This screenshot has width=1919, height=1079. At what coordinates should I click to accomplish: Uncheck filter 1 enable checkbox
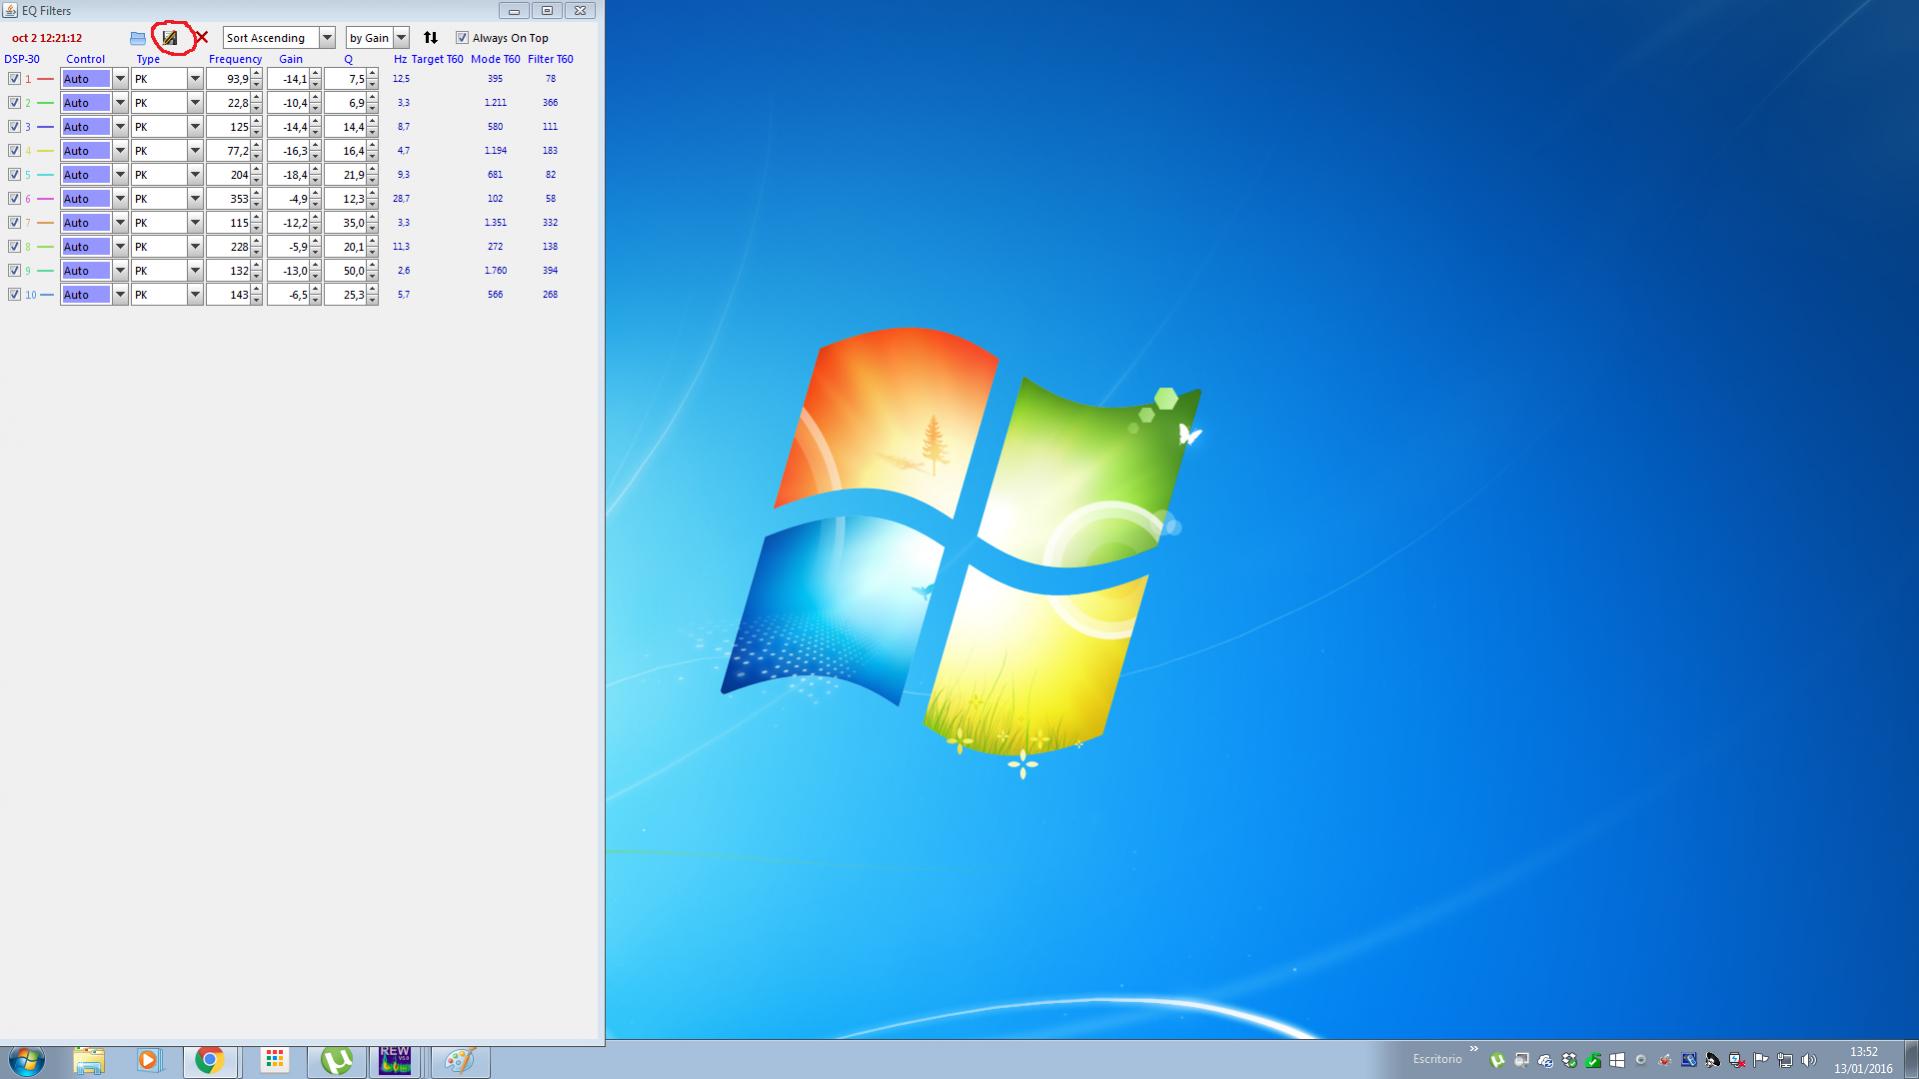(14, 79)
